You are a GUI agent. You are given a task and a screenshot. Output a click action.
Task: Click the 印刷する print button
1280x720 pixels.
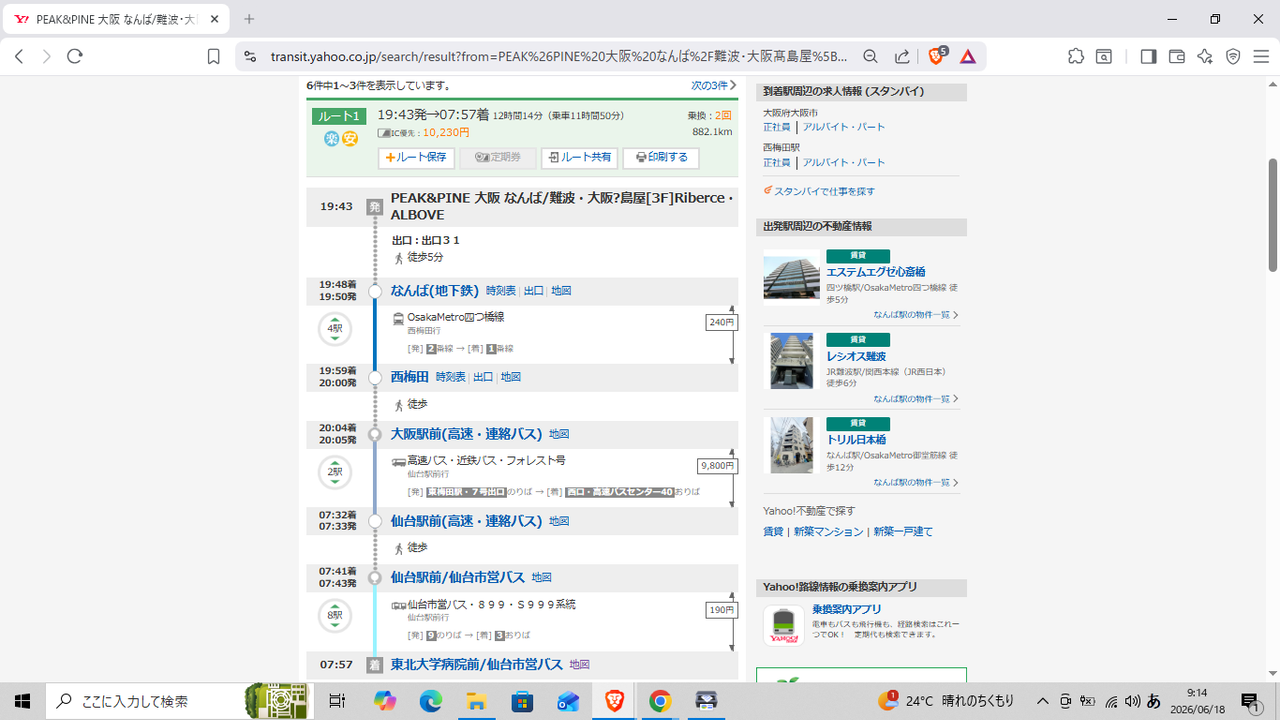(661, 158)
